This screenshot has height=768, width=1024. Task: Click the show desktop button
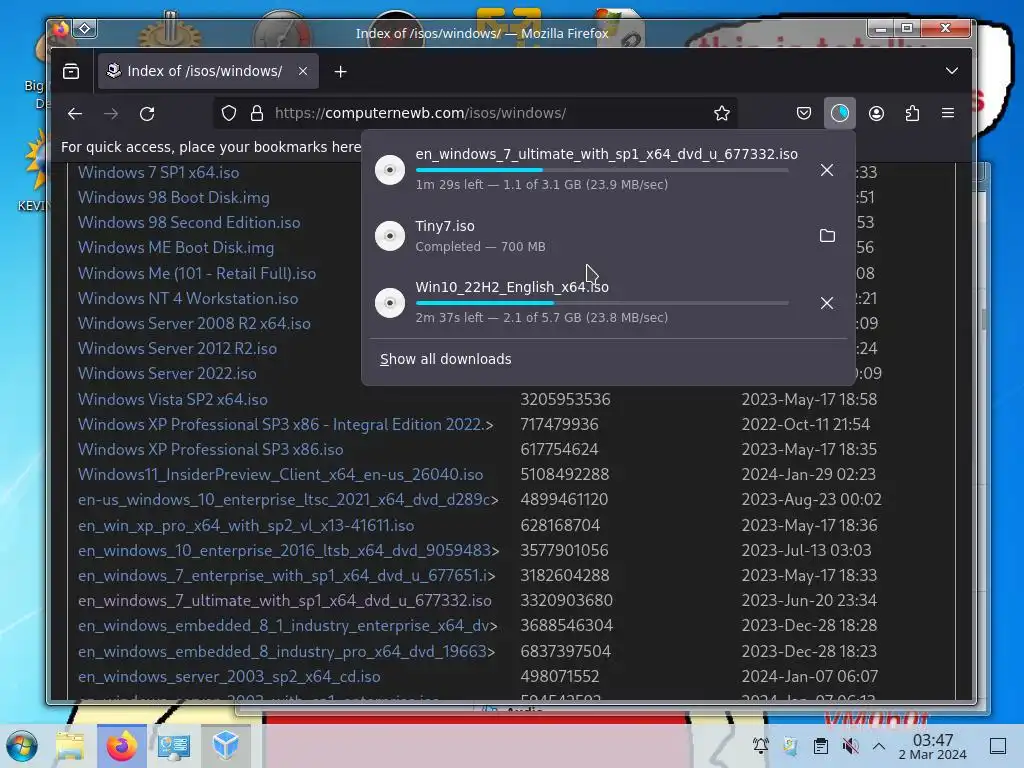click(998, 746)
